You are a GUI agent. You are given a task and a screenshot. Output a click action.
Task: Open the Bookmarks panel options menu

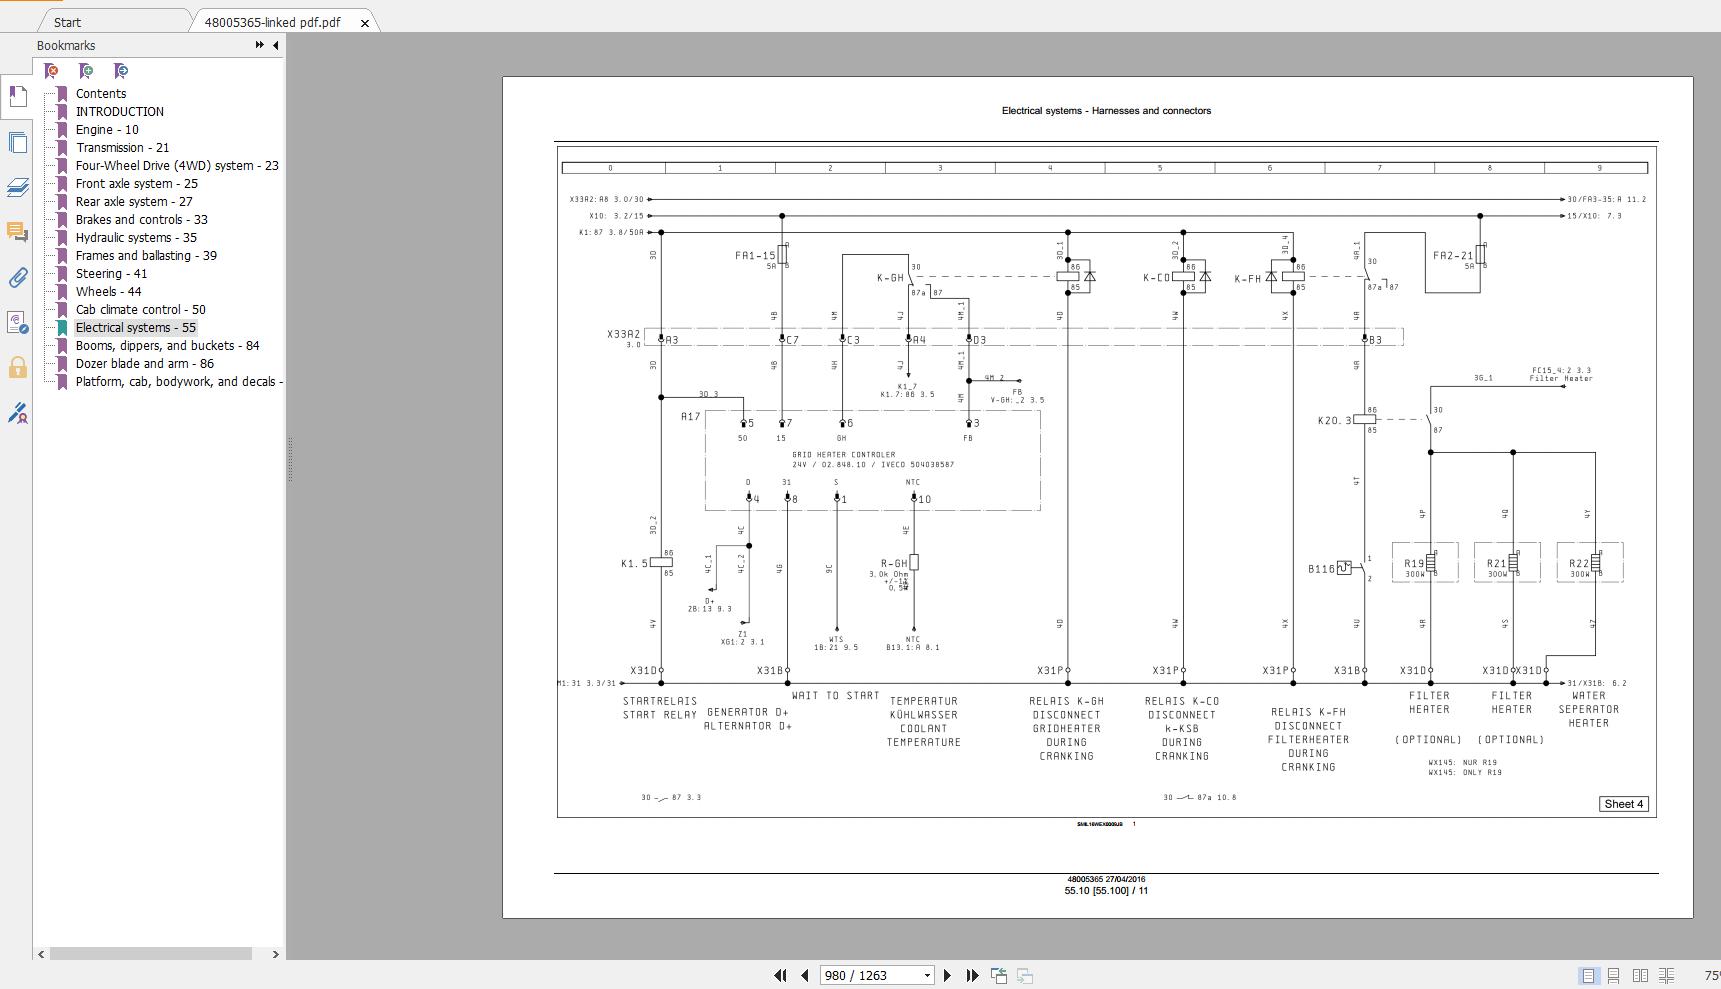(258, 44)
